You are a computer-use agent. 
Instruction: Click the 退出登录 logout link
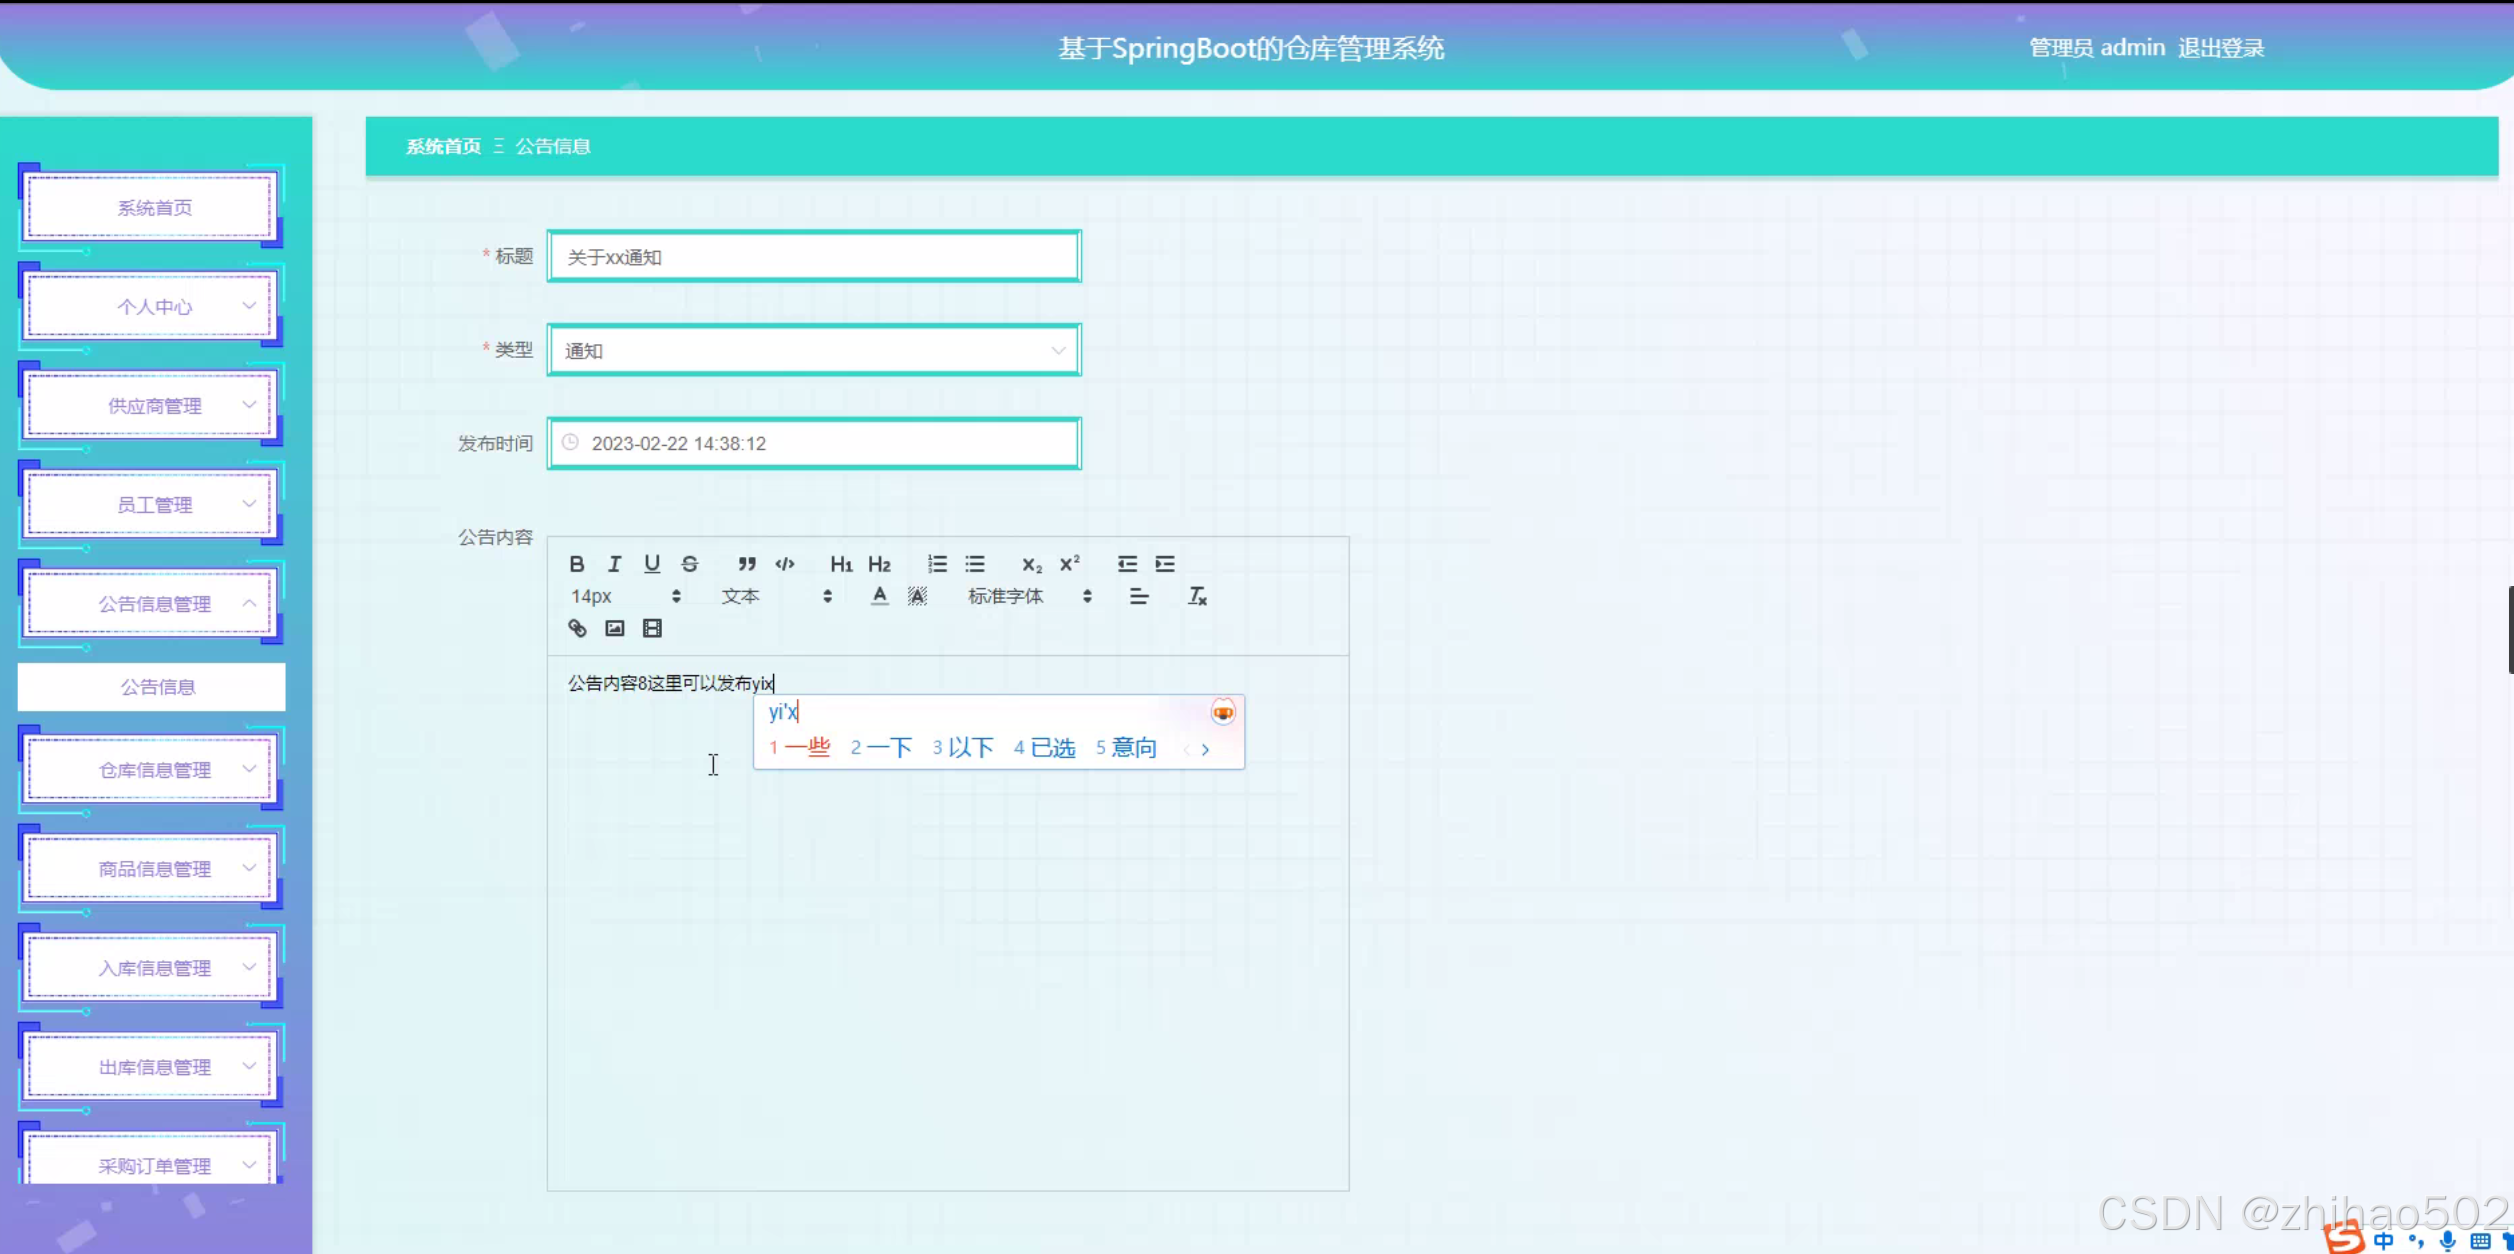pos(2220,48)
